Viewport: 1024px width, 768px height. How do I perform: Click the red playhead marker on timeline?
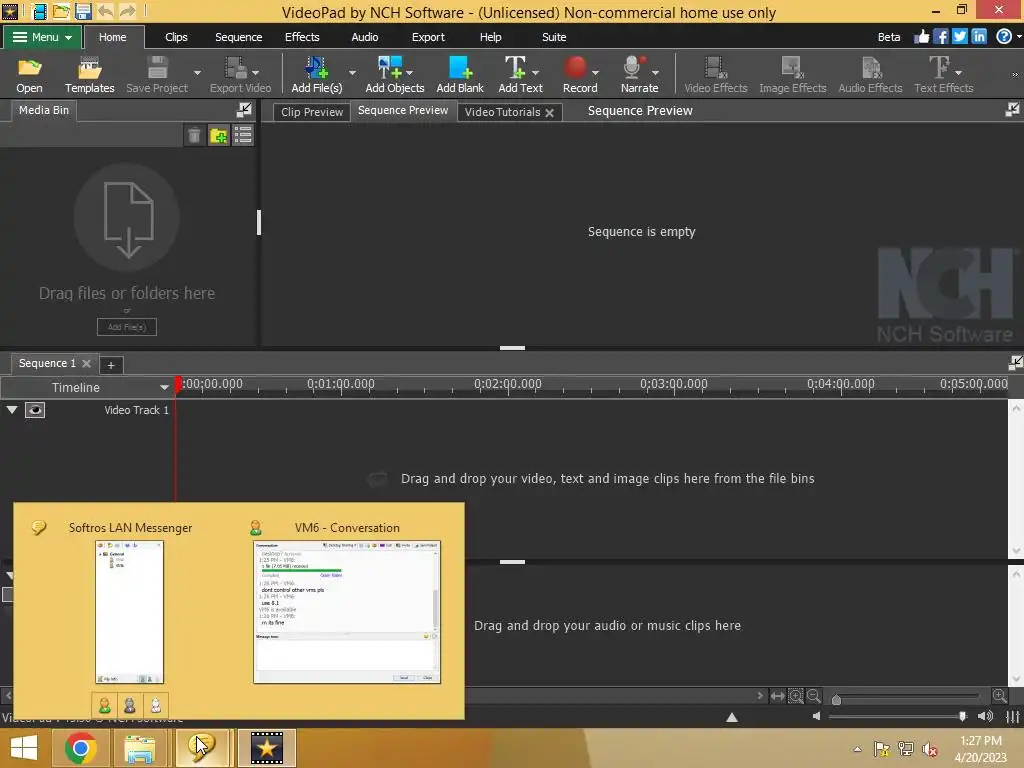click(178, 384)
